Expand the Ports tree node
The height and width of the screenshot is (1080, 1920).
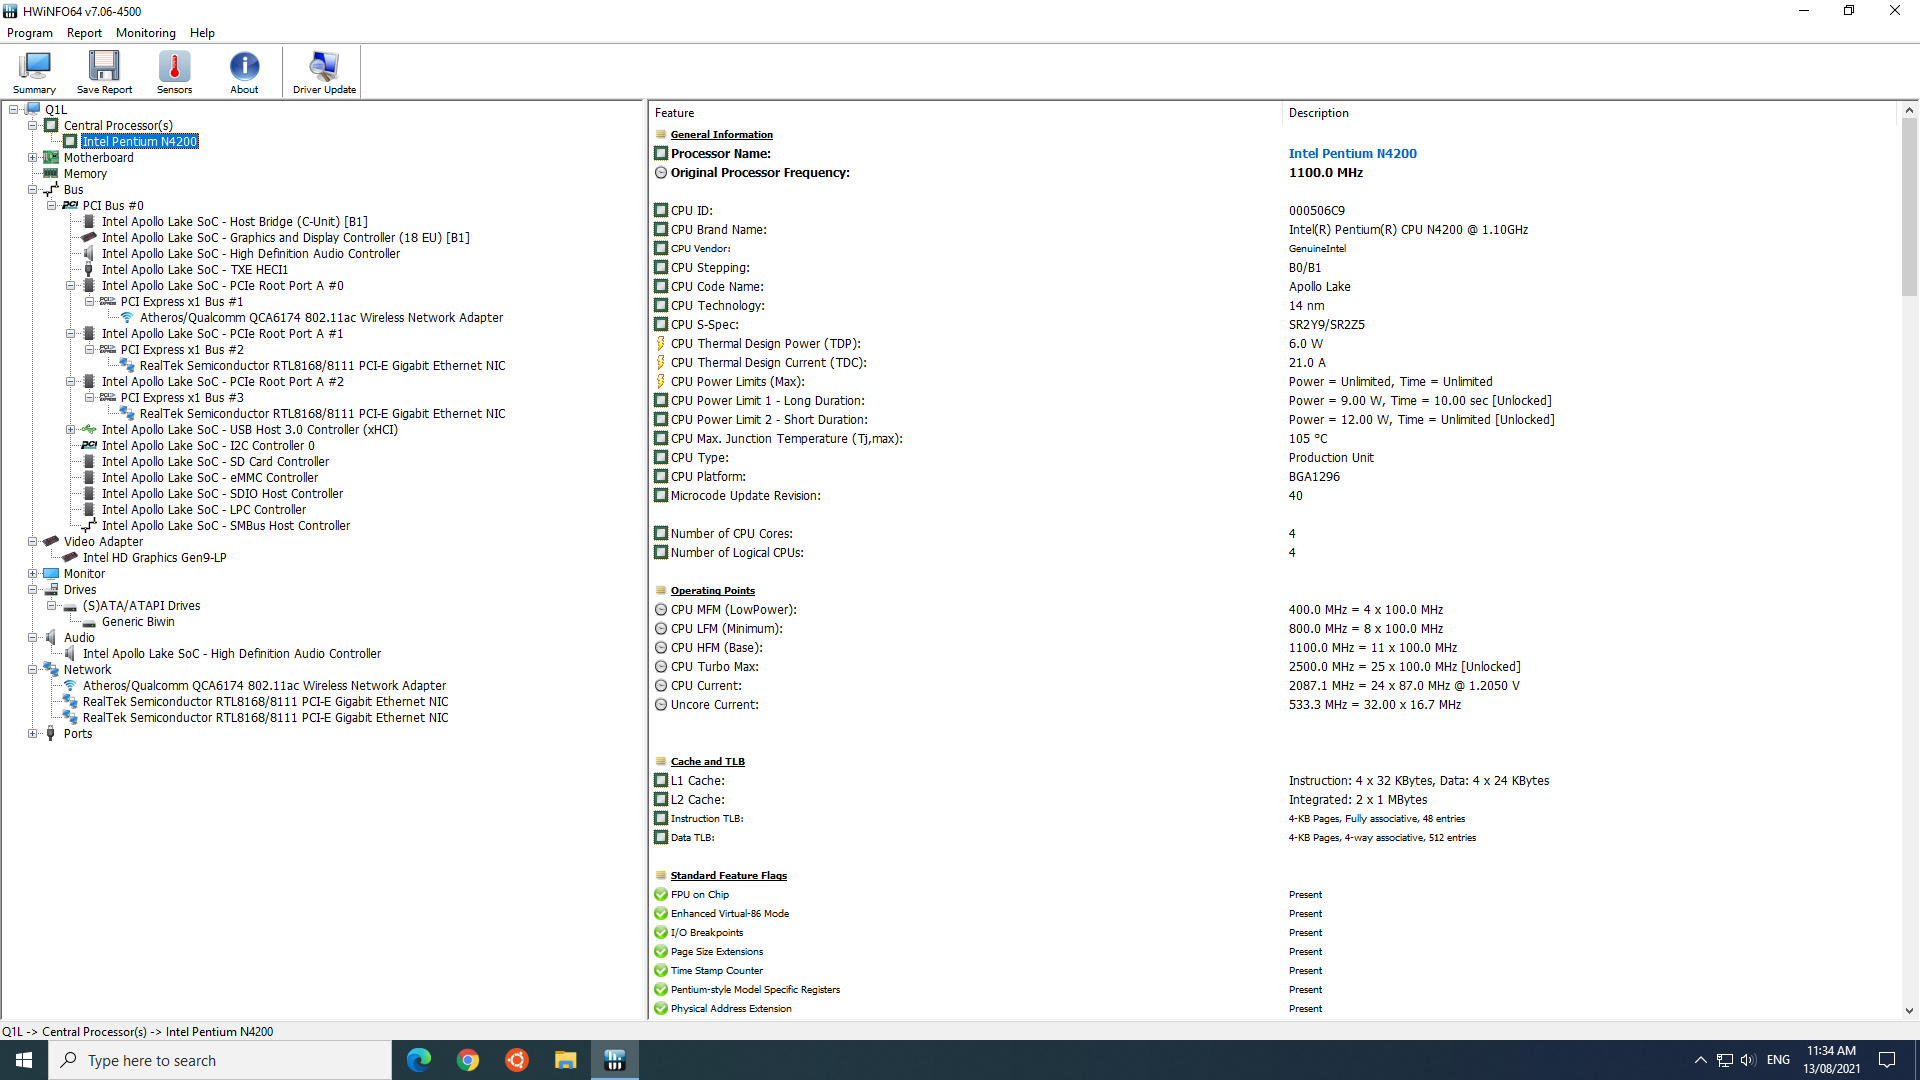pos(33,734)
